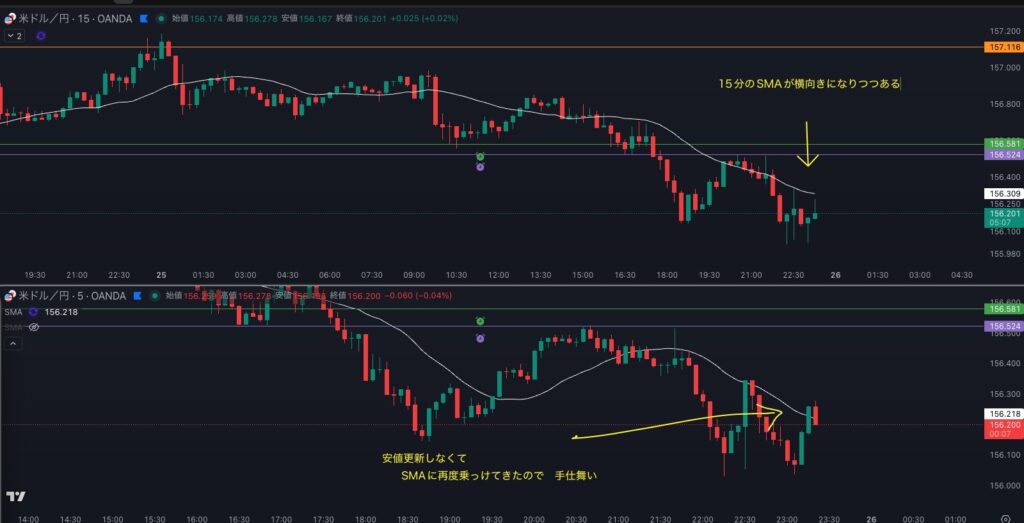Click the green 156.581 label in lower chart
Viewport: 1024px width, 523px height.
(x=1002, y=309)
